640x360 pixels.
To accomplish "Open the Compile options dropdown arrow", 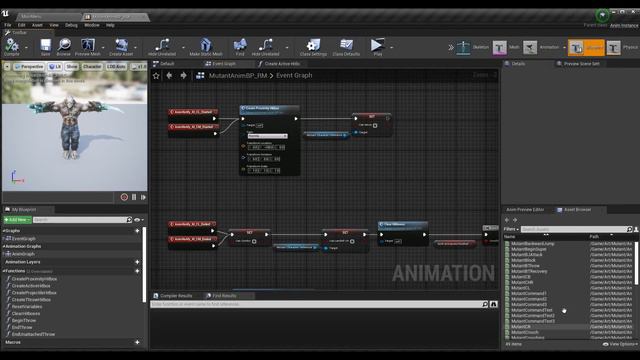I will (x=27, y=48).
